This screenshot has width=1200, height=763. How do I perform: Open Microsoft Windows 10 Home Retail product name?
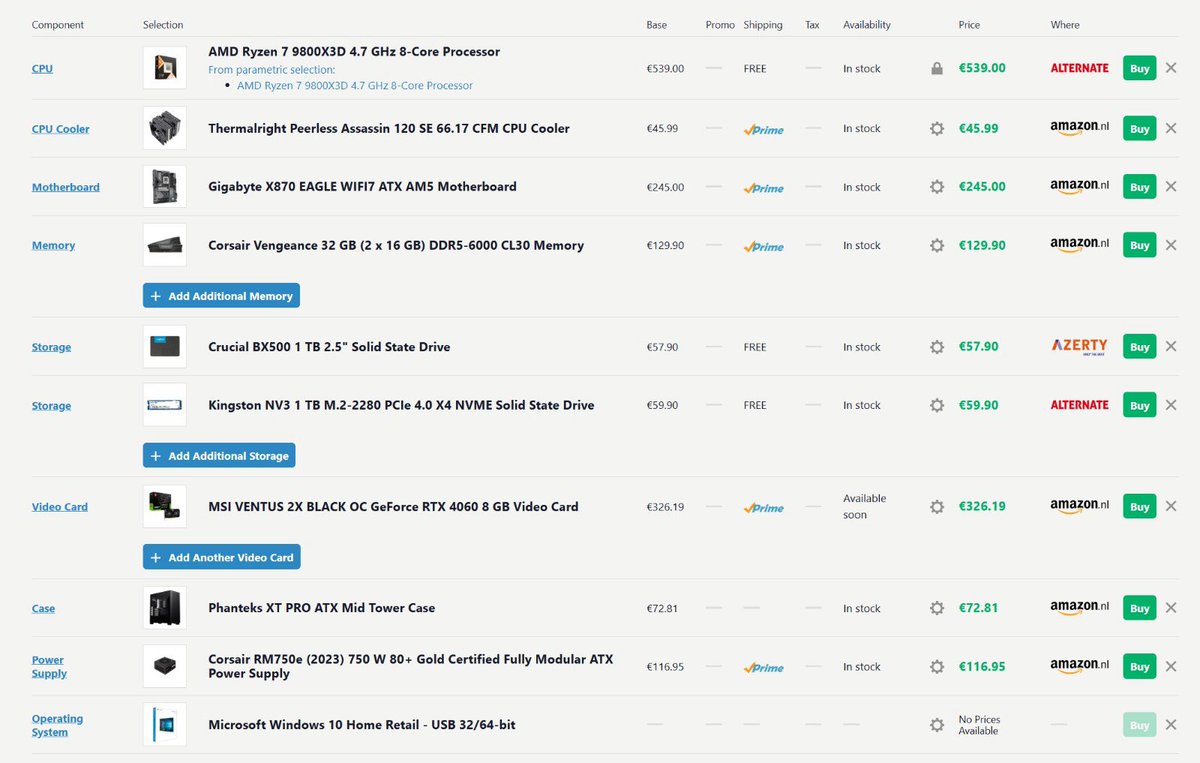[362, 725]
